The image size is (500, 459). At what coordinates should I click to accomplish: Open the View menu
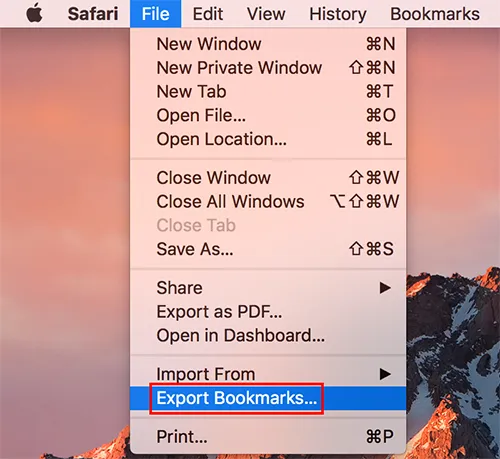(266, 14)
